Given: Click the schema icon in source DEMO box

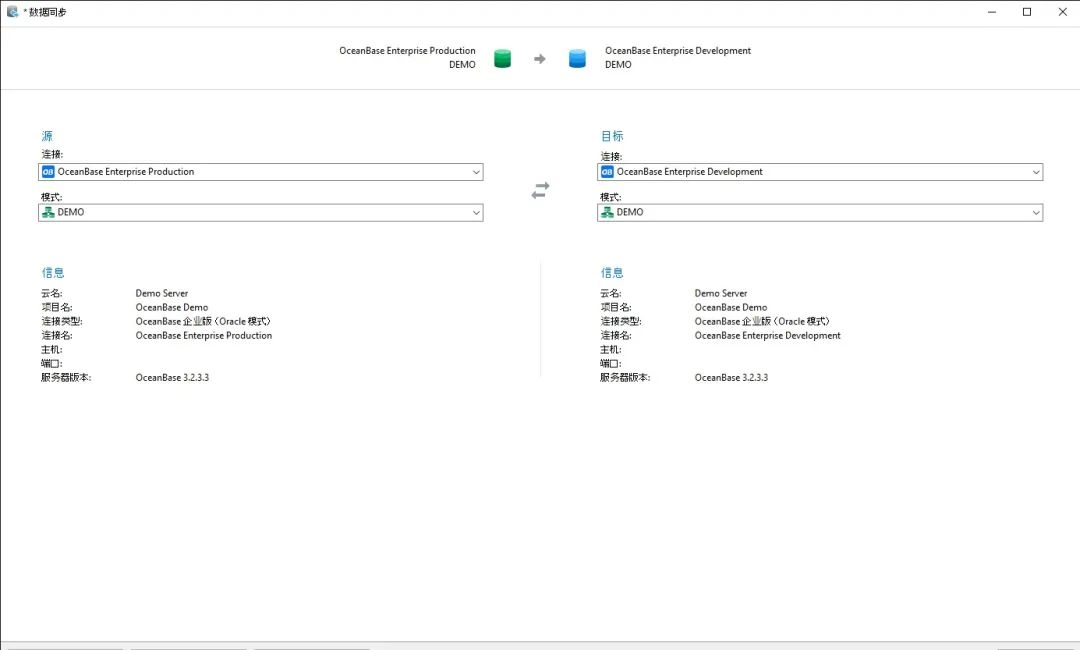Looking at the screenshot, I should click(x=48, y=213).
